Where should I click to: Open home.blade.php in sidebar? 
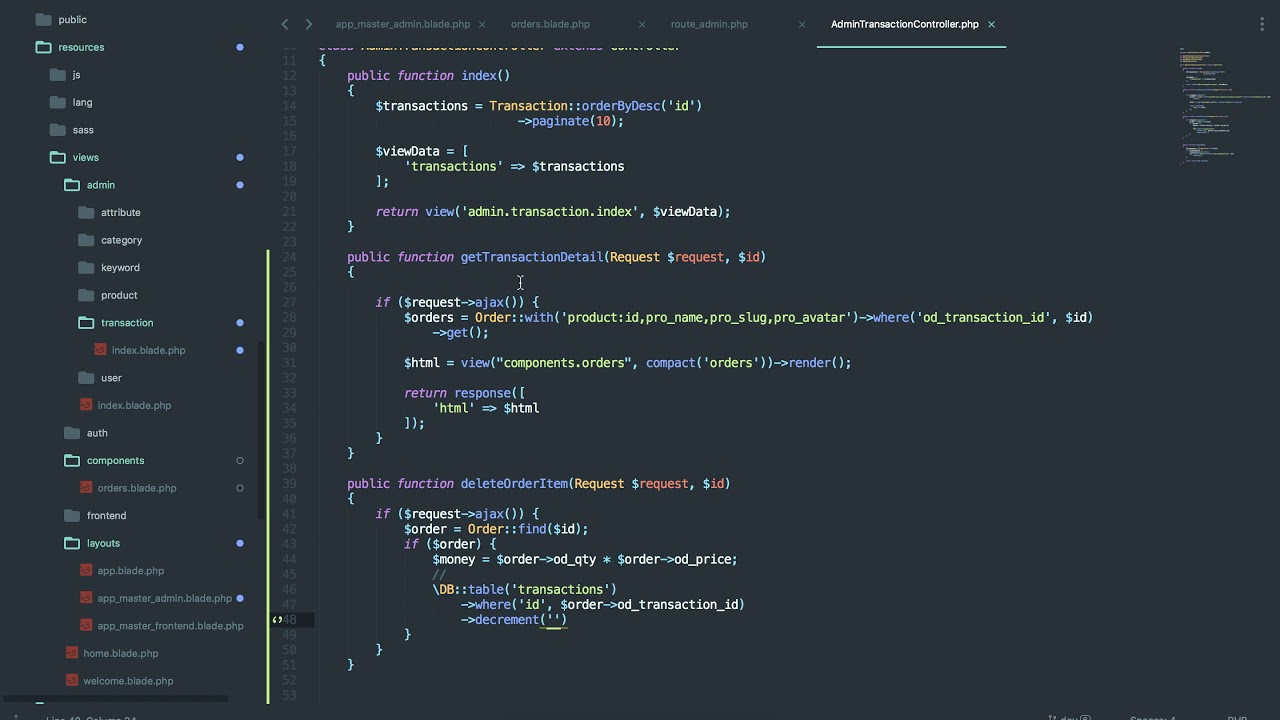pyautogui.click(x=121, y=653)
